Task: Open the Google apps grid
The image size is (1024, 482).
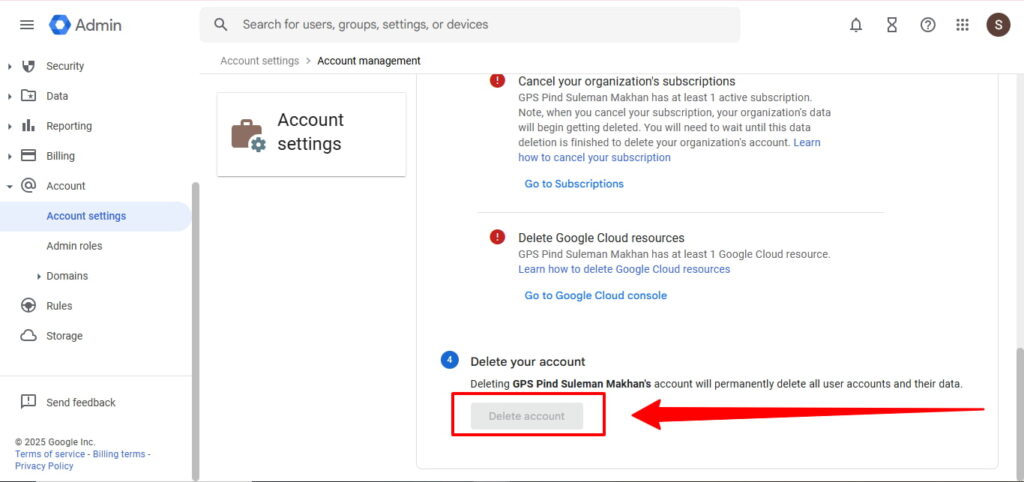Action: [x=963, y=25]
